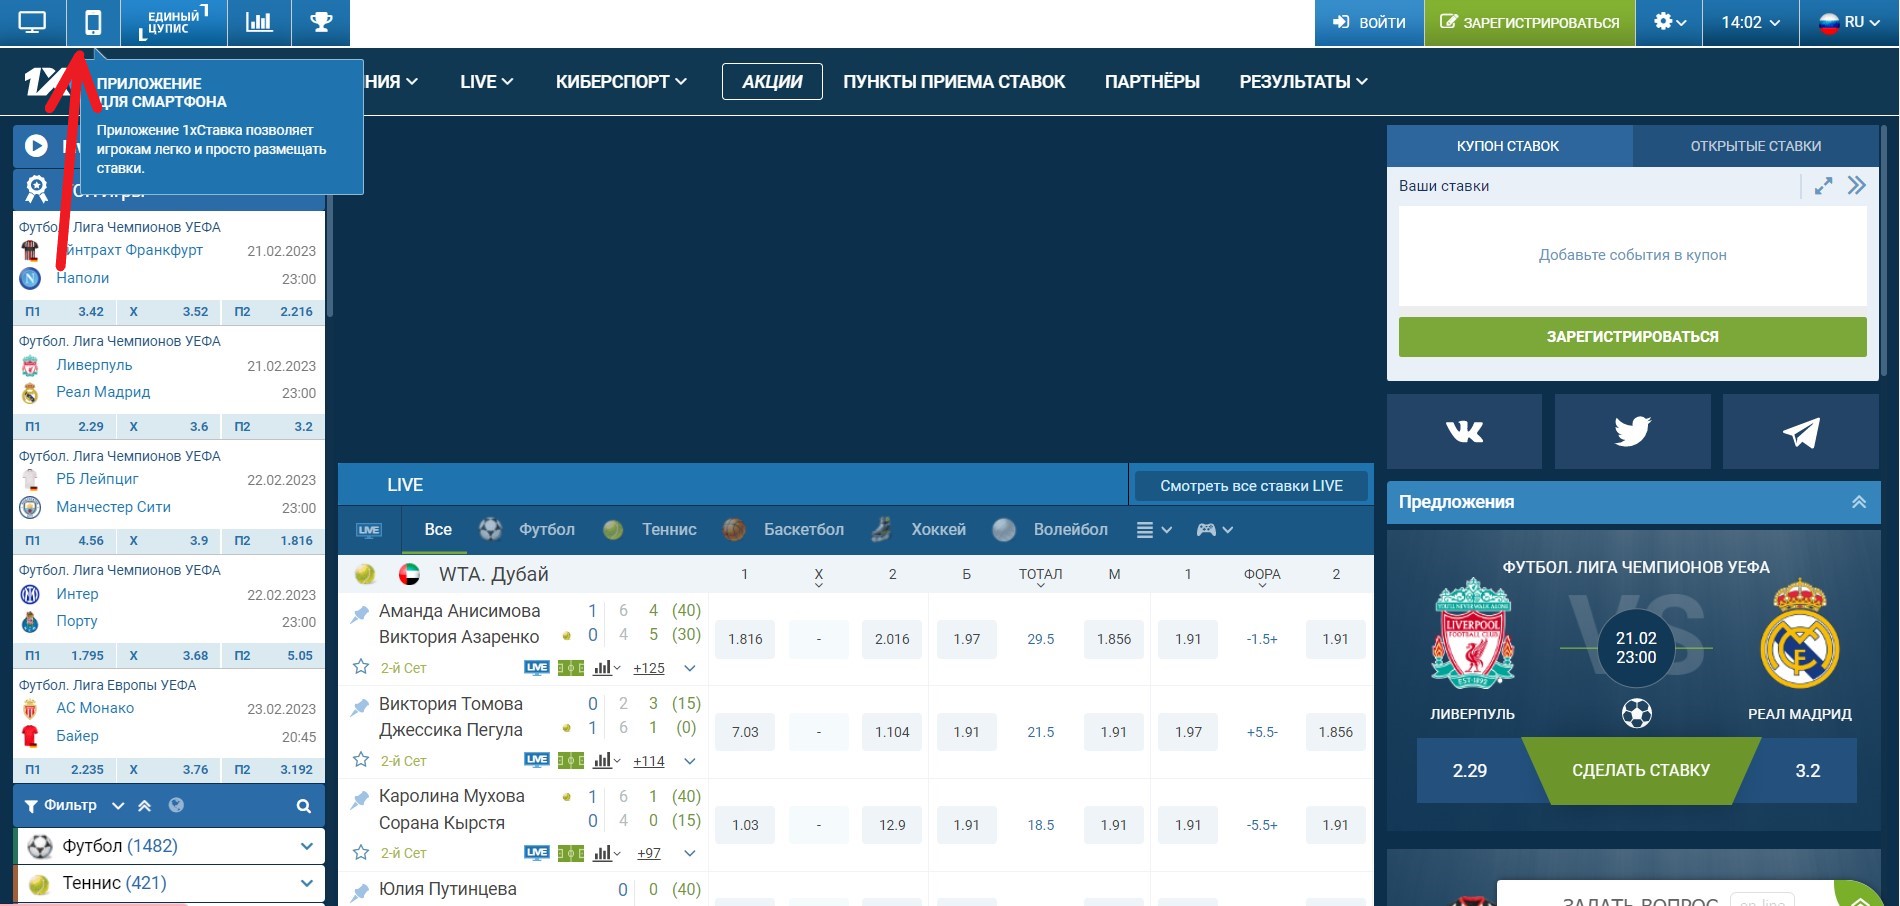Open the trophy results icon
The width and height of the screenshot is (1900, 906).
(321, 22)
